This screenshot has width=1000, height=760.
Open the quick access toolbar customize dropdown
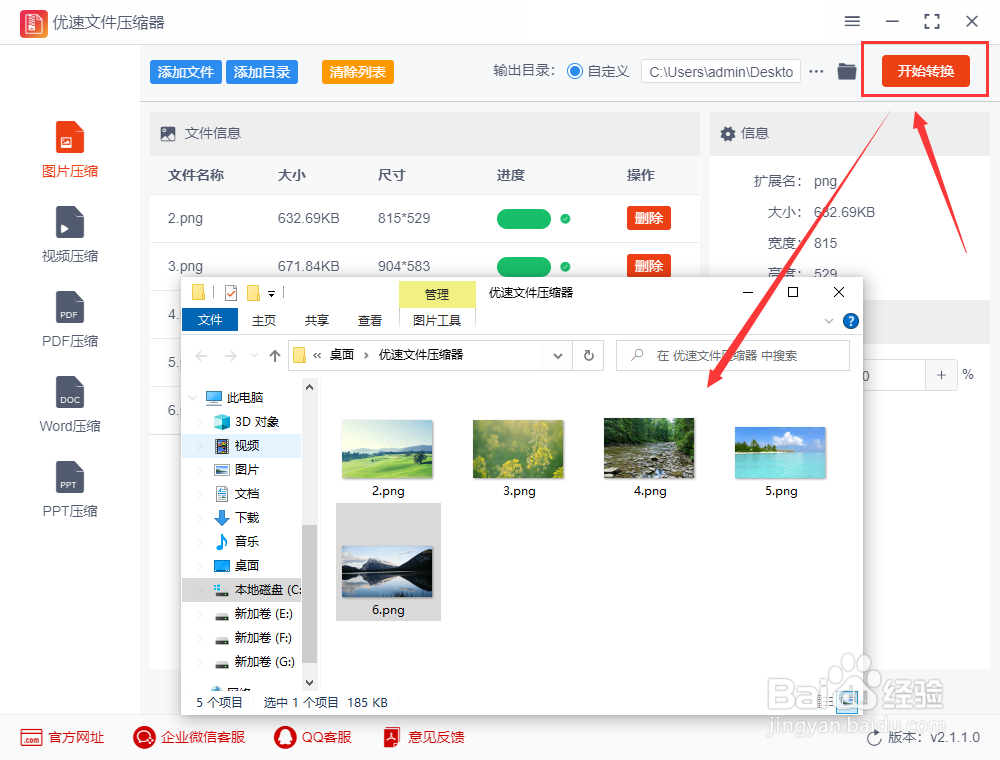pos(271,294)
